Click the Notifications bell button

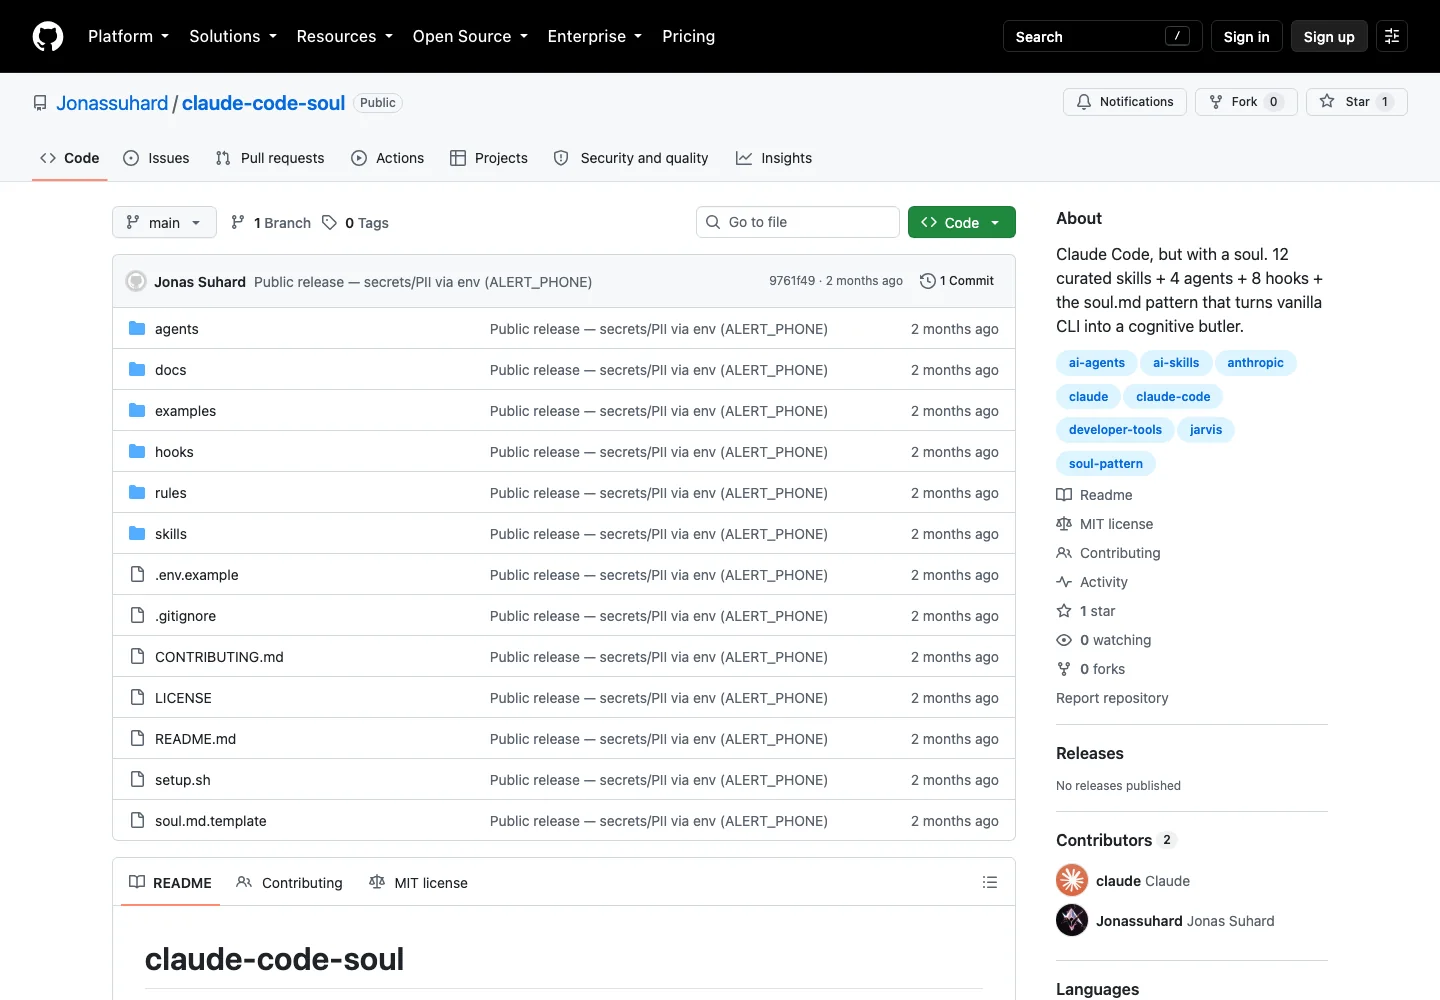[x=1125, y=102]
